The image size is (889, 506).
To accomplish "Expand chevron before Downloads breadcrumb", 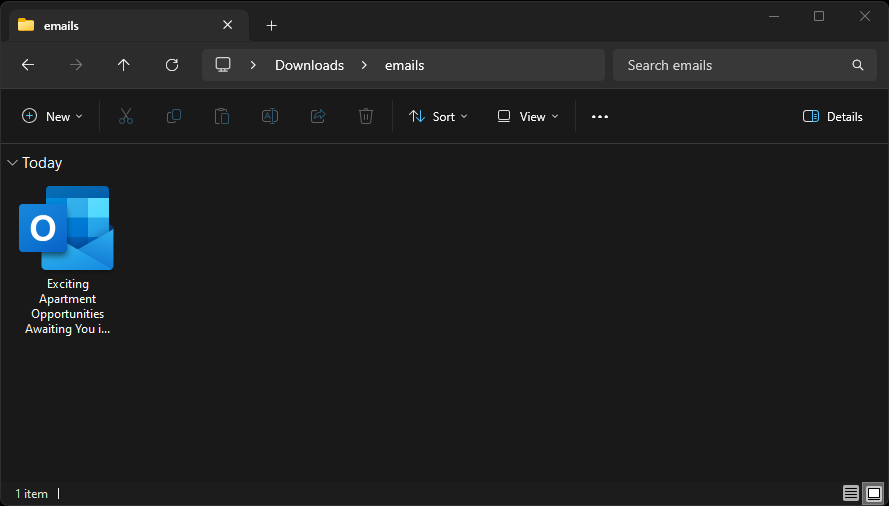I will (x=253, y=65).
